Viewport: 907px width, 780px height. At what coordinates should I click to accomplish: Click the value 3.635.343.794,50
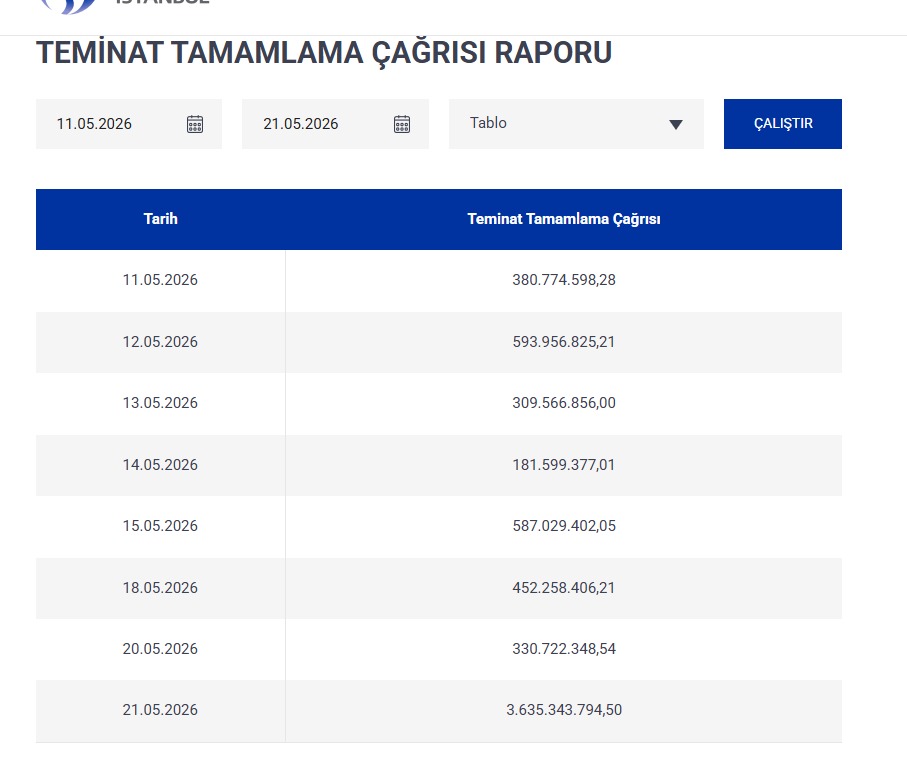pos(564,710)
